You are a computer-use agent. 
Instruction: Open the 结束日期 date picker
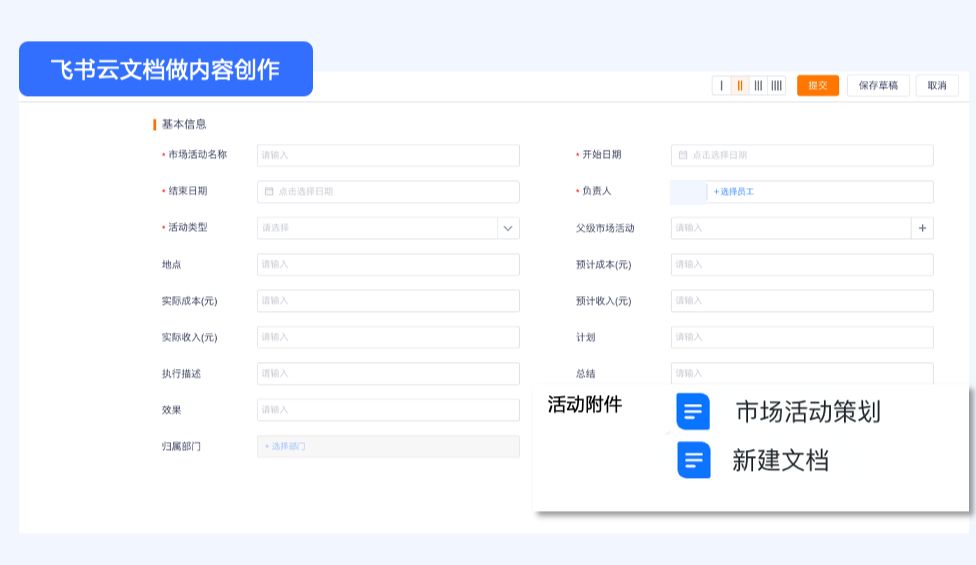(388, 192)
